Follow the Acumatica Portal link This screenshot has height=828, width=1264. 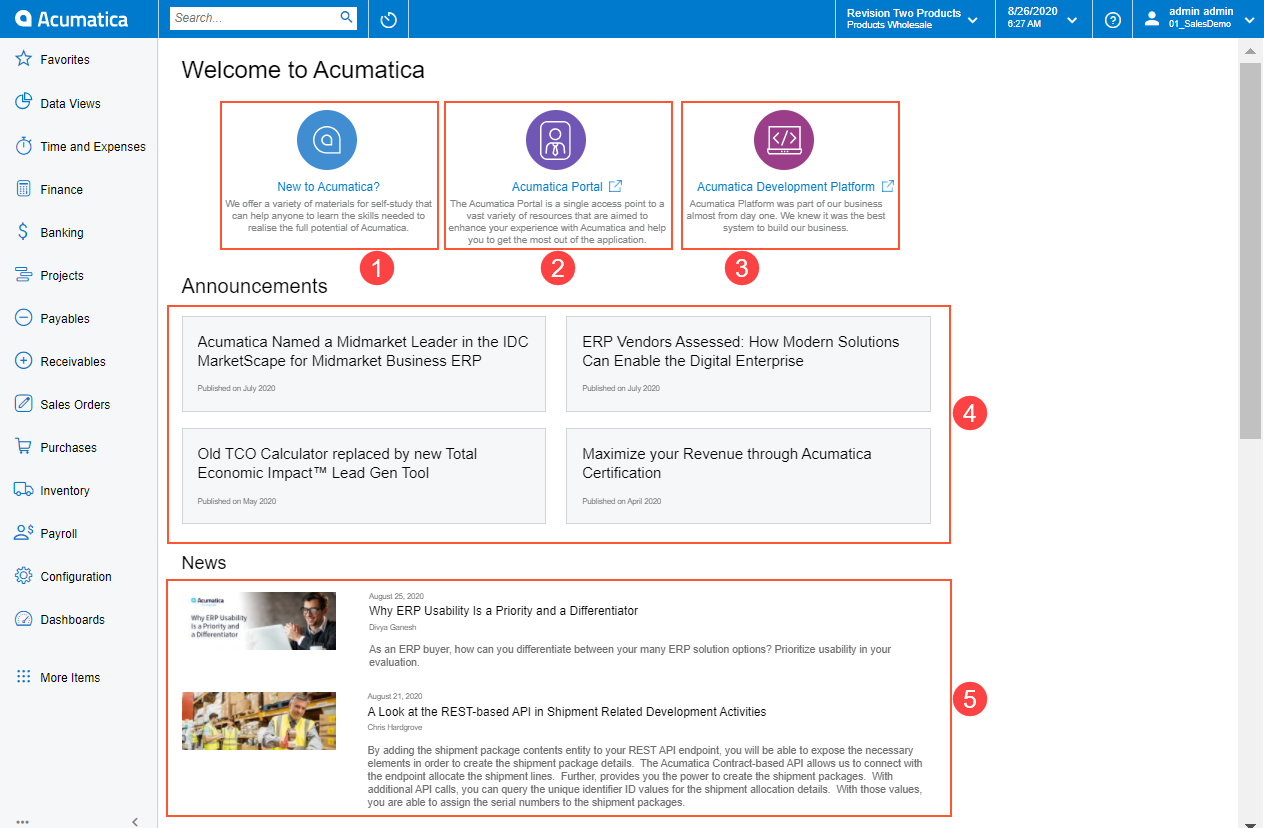[557, 187]
